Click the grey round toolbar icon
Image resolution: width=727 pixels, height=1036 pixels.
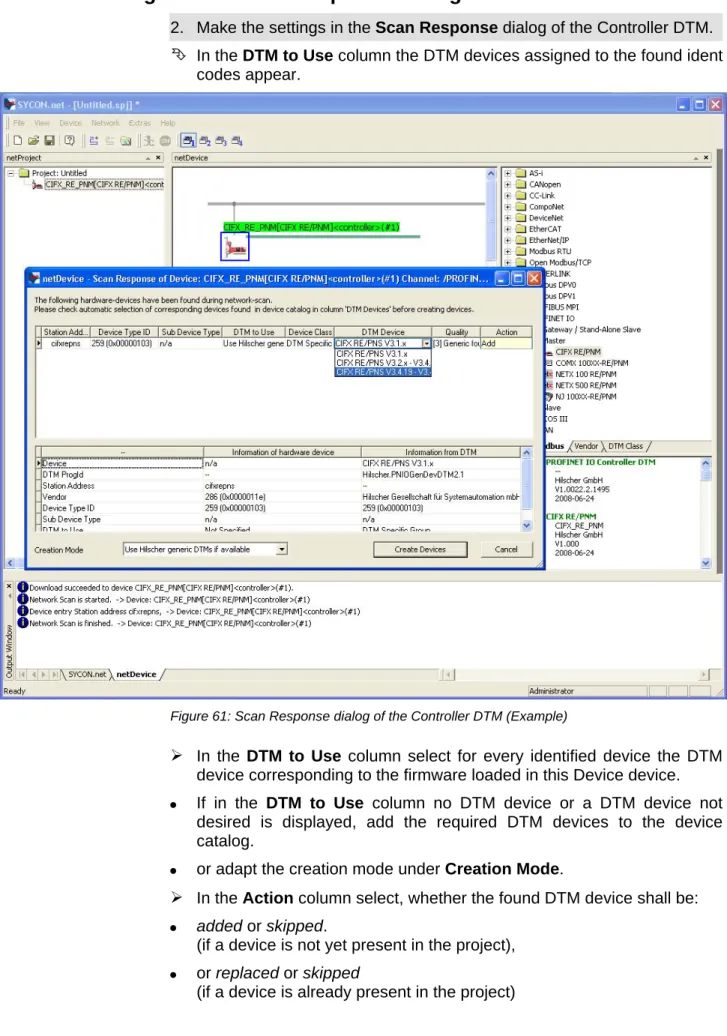[x=165, y=141]
